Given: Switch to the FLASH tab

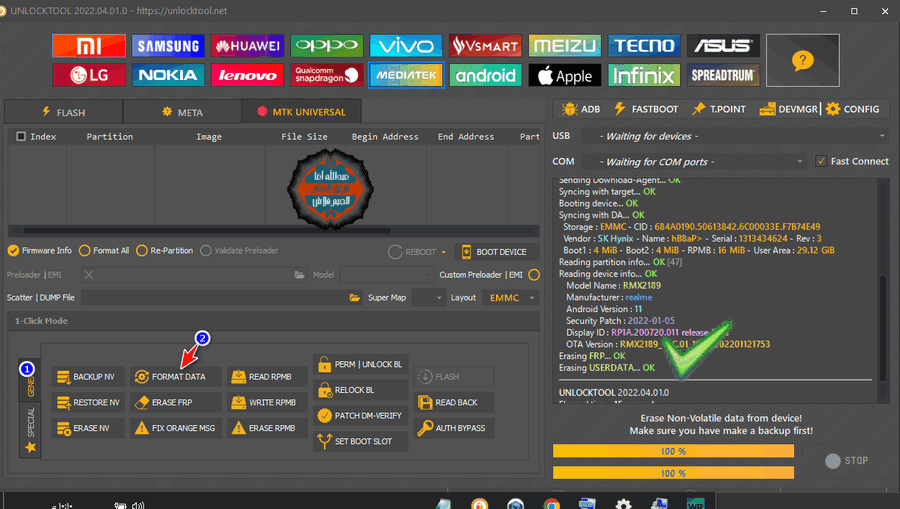Looking at the screenshot, I should tap(64, 112).
